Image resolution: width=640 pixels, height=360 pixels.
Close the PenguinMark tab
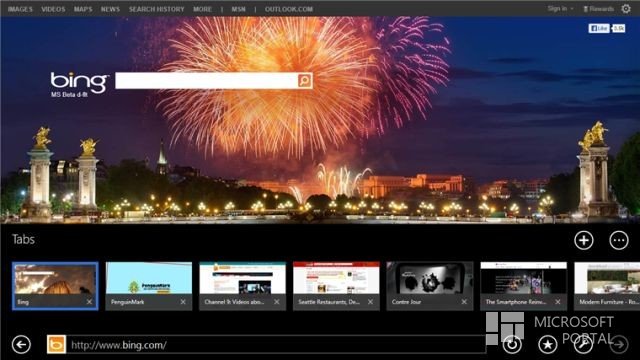coord(183,302)
